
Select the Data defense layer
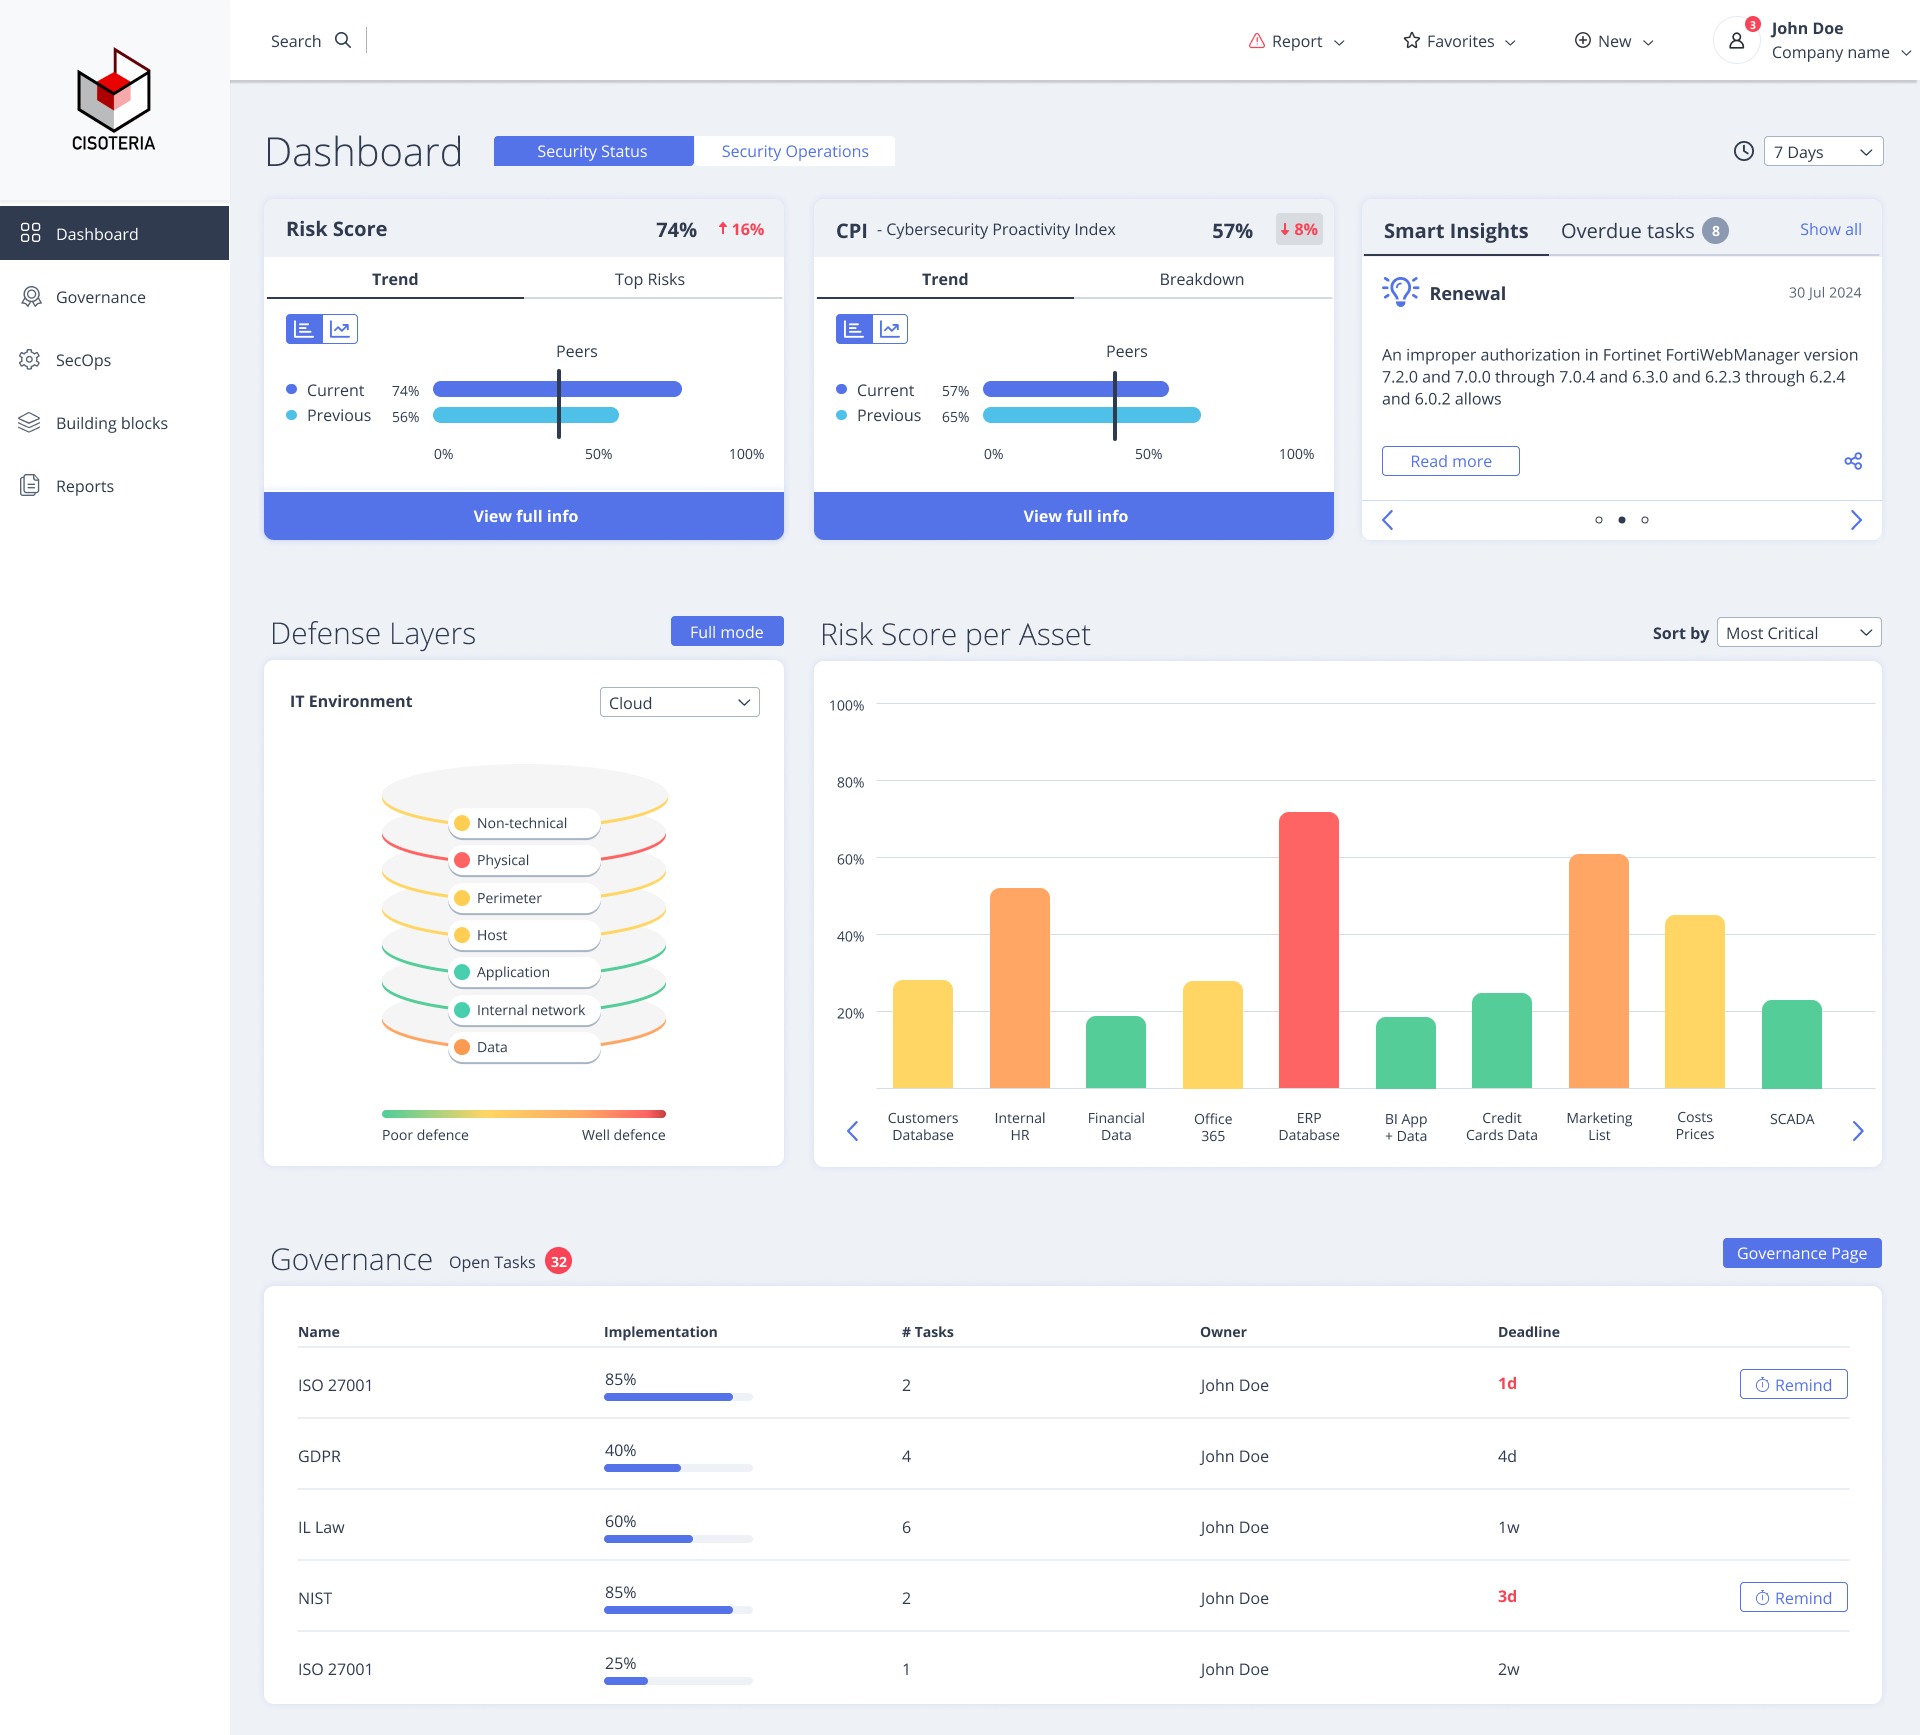pos(524,1047)
